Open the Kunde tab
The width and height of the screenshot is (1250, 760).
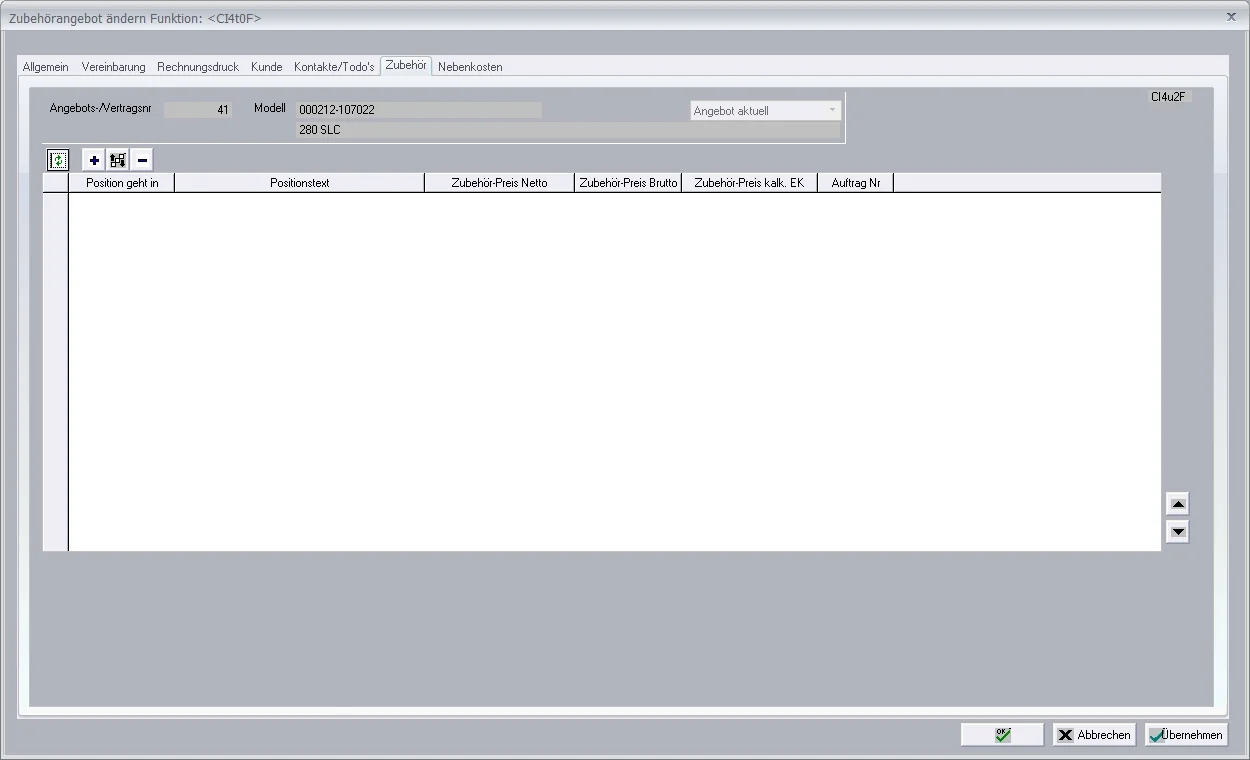coord(266,67)
